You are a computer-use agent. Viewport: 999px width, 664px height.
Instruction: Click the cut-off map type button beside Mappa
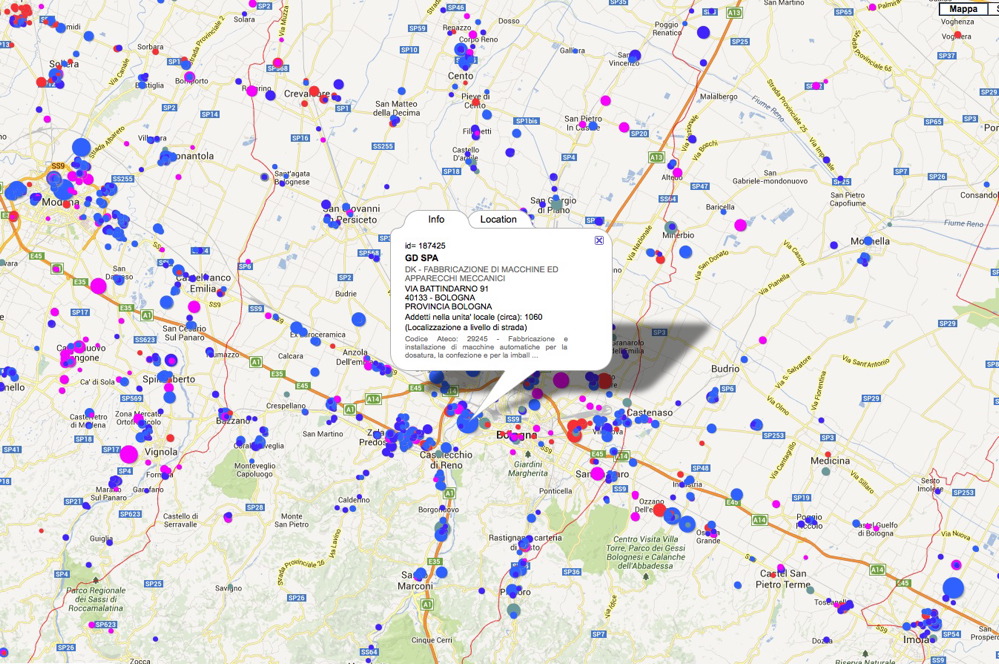[993, 8]
